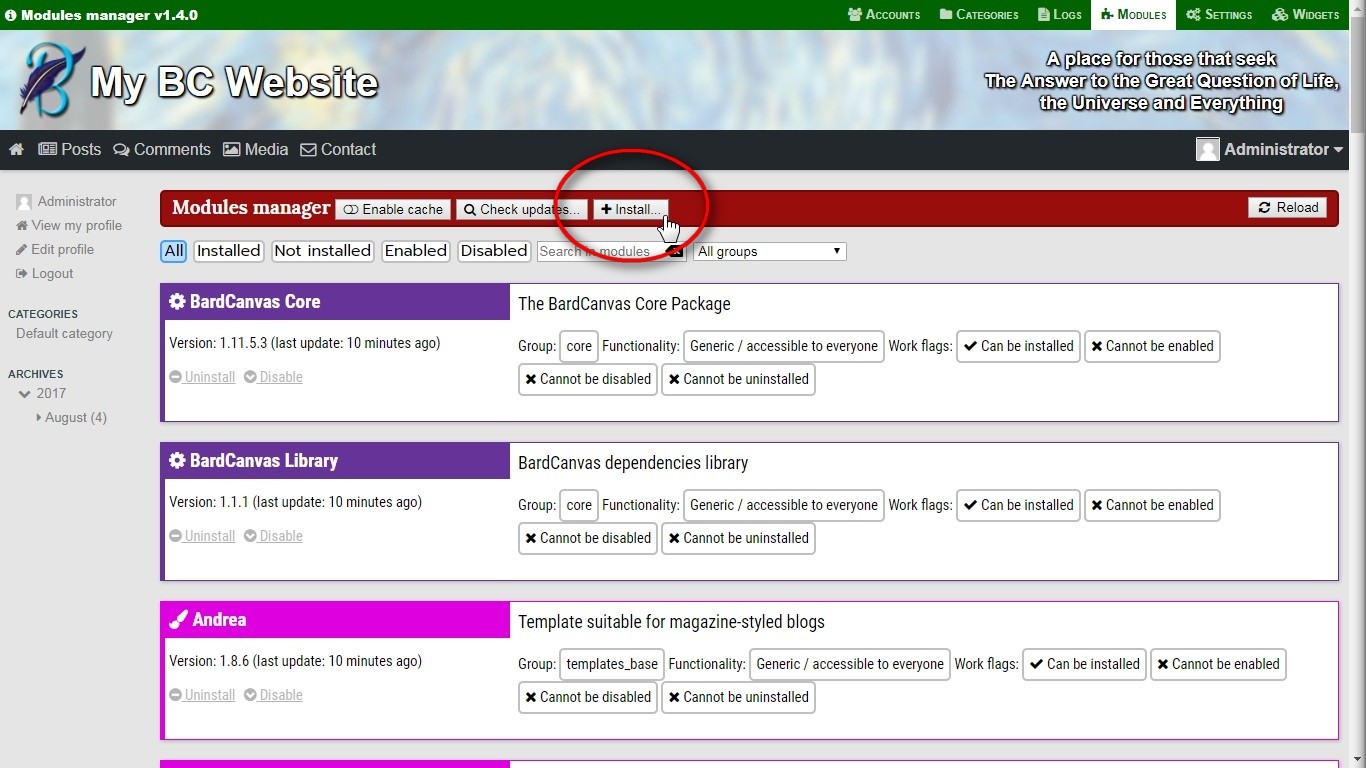The image size is (1366, 768).
Task: Click Can be installed flag on Andrea
Action: click(x=1084, y=664)
